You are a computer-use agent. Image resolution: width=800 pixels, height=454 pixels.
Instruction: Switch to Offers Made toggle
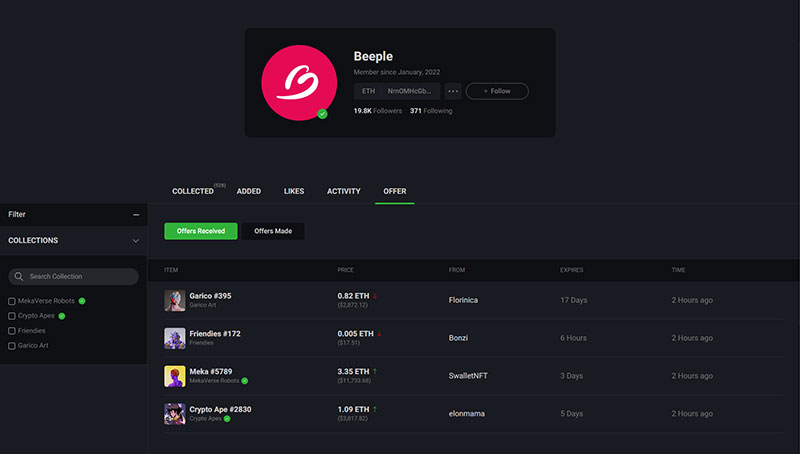click(x=273, y=231)
